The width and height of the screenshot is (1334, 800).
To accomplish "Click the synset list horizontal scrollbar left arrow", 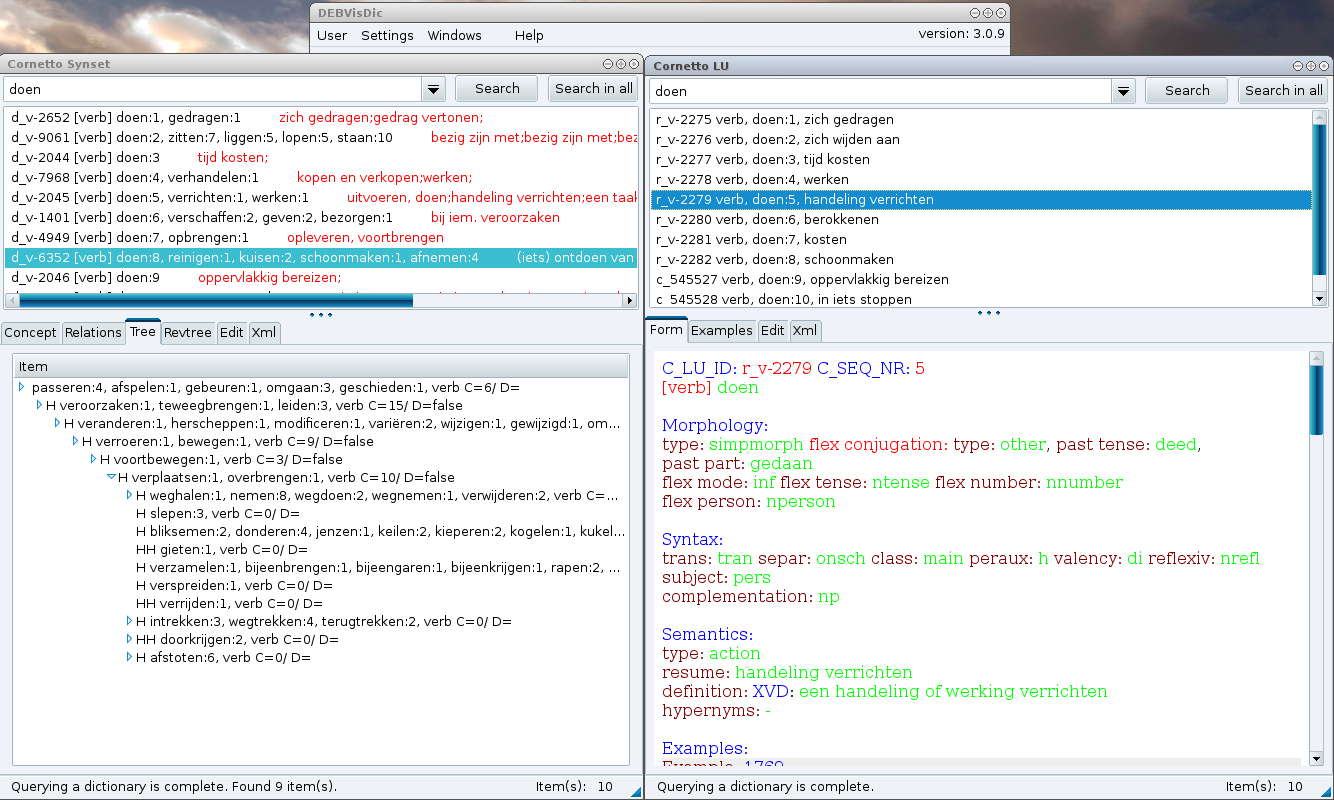I will (x=13, y=300).
